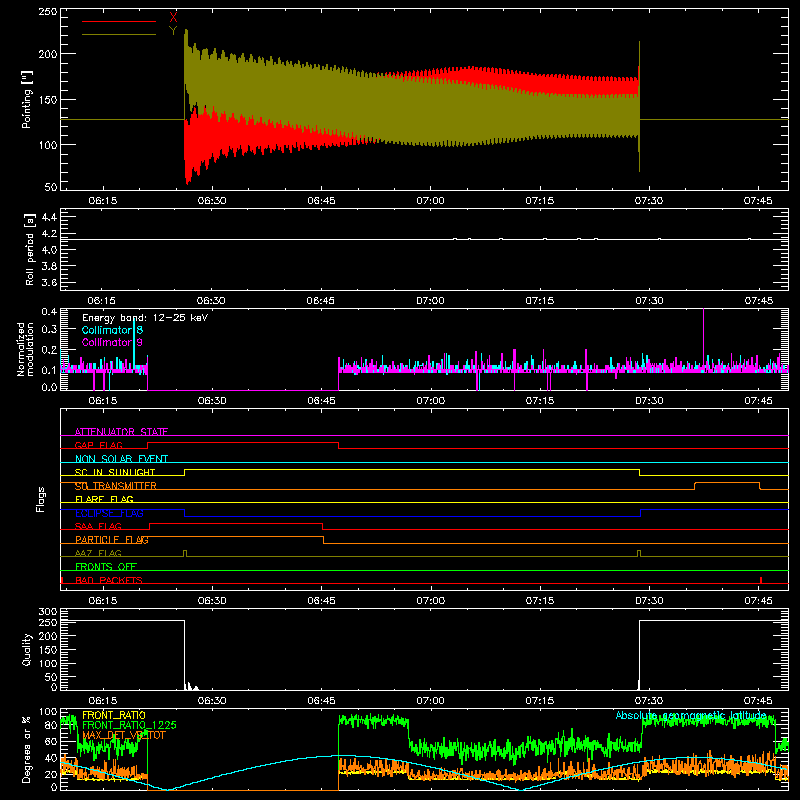
Task: Click the 'Pointing' vertical axis title
Action: 27,99
